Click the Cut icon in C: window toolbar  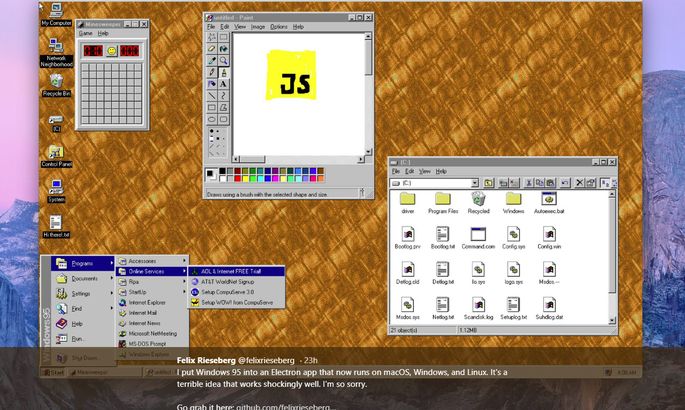[529, 183]
